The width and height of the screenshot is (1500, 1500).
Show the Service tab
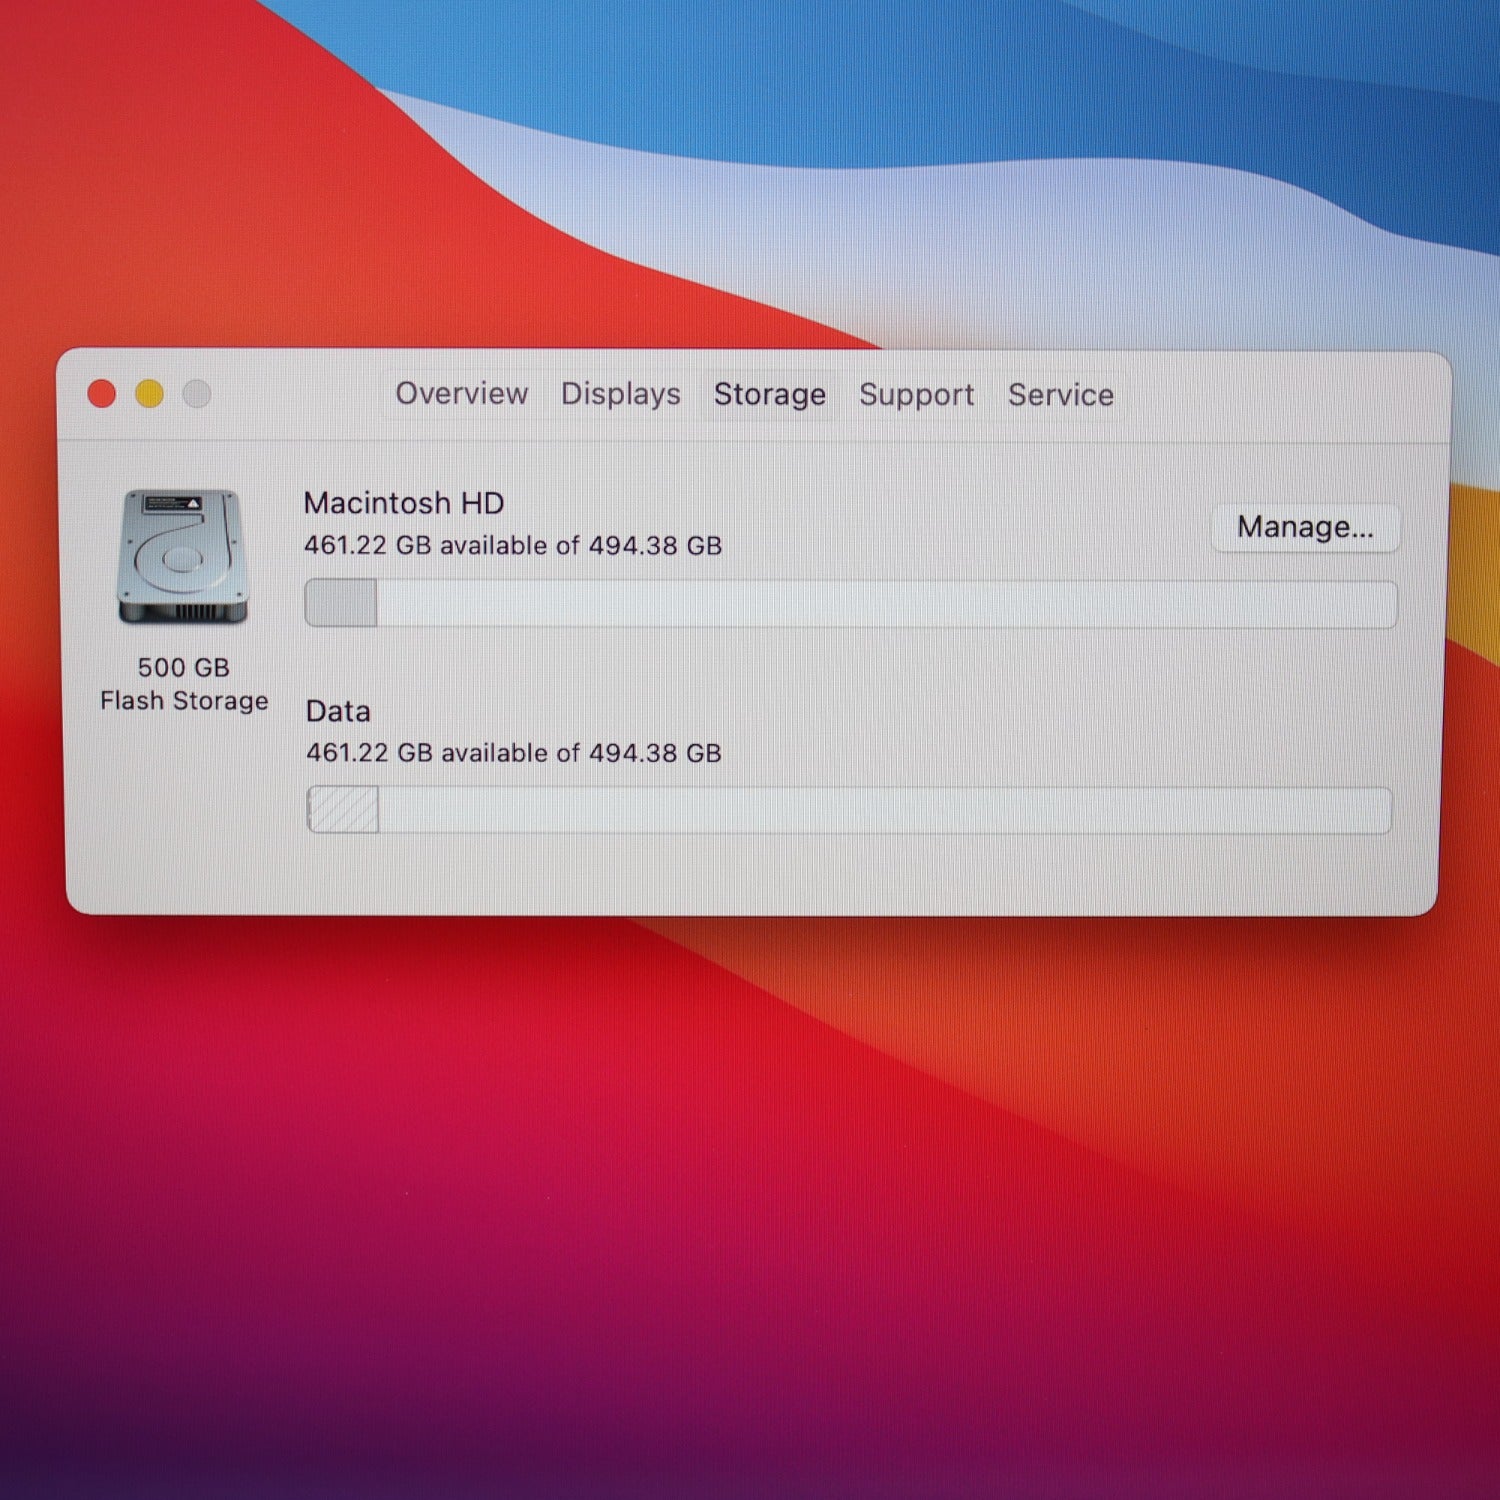point(1060,395)
